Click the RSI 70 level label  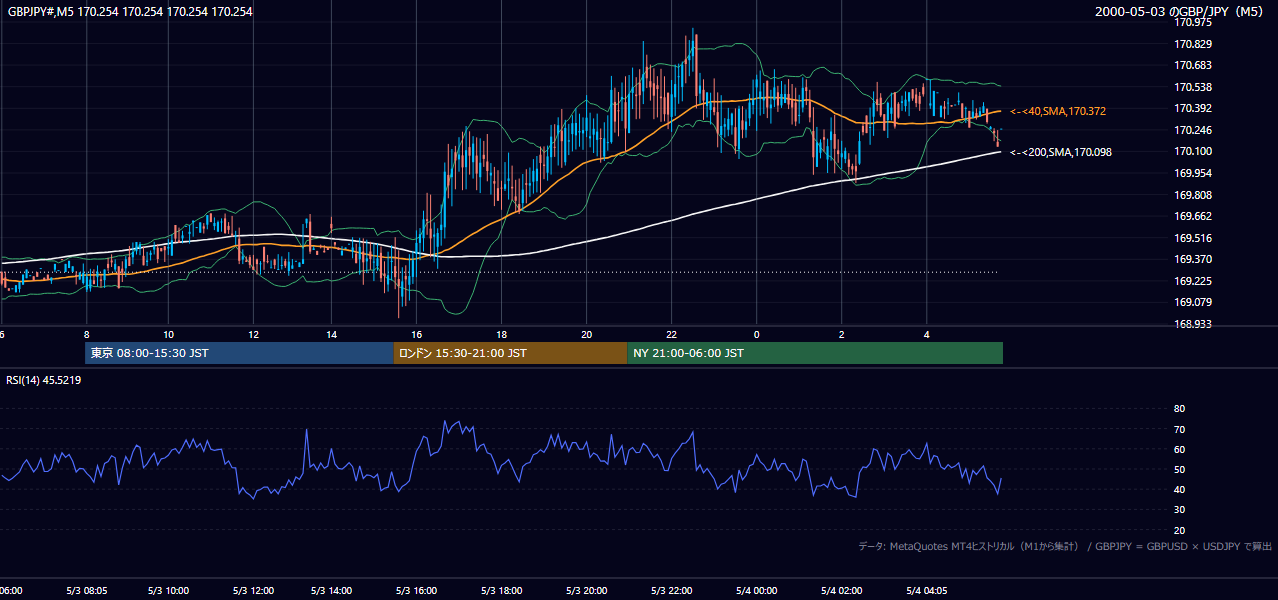tap(1179, 429)
